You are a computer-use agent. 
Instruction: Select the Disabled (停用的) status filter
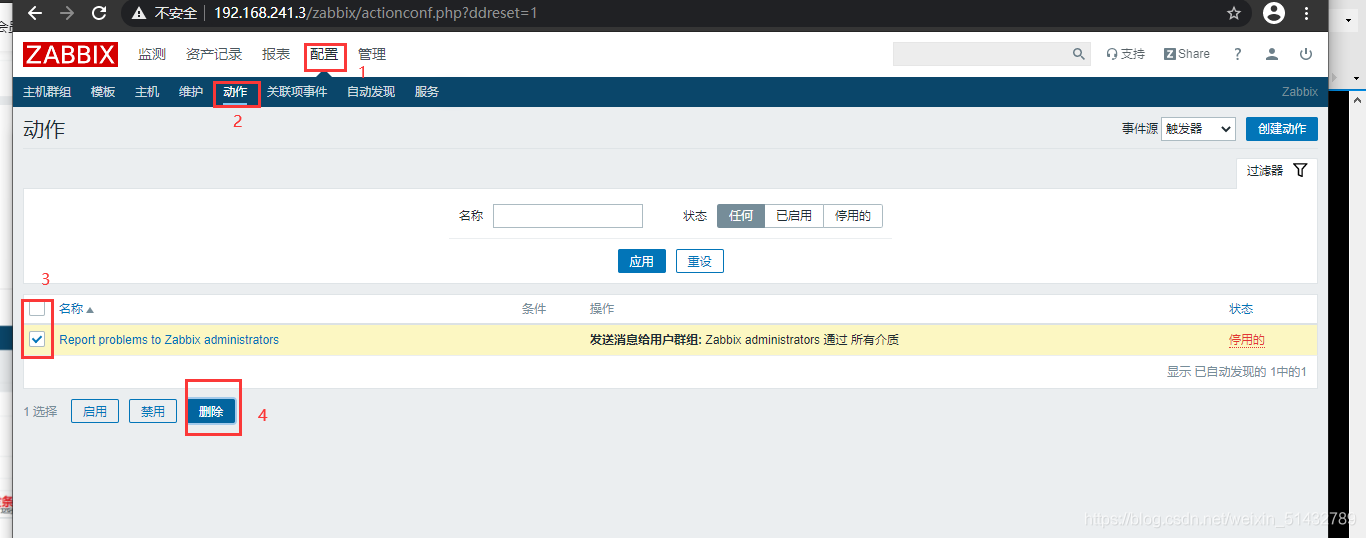pyautogui.click(x=853, y=216)
